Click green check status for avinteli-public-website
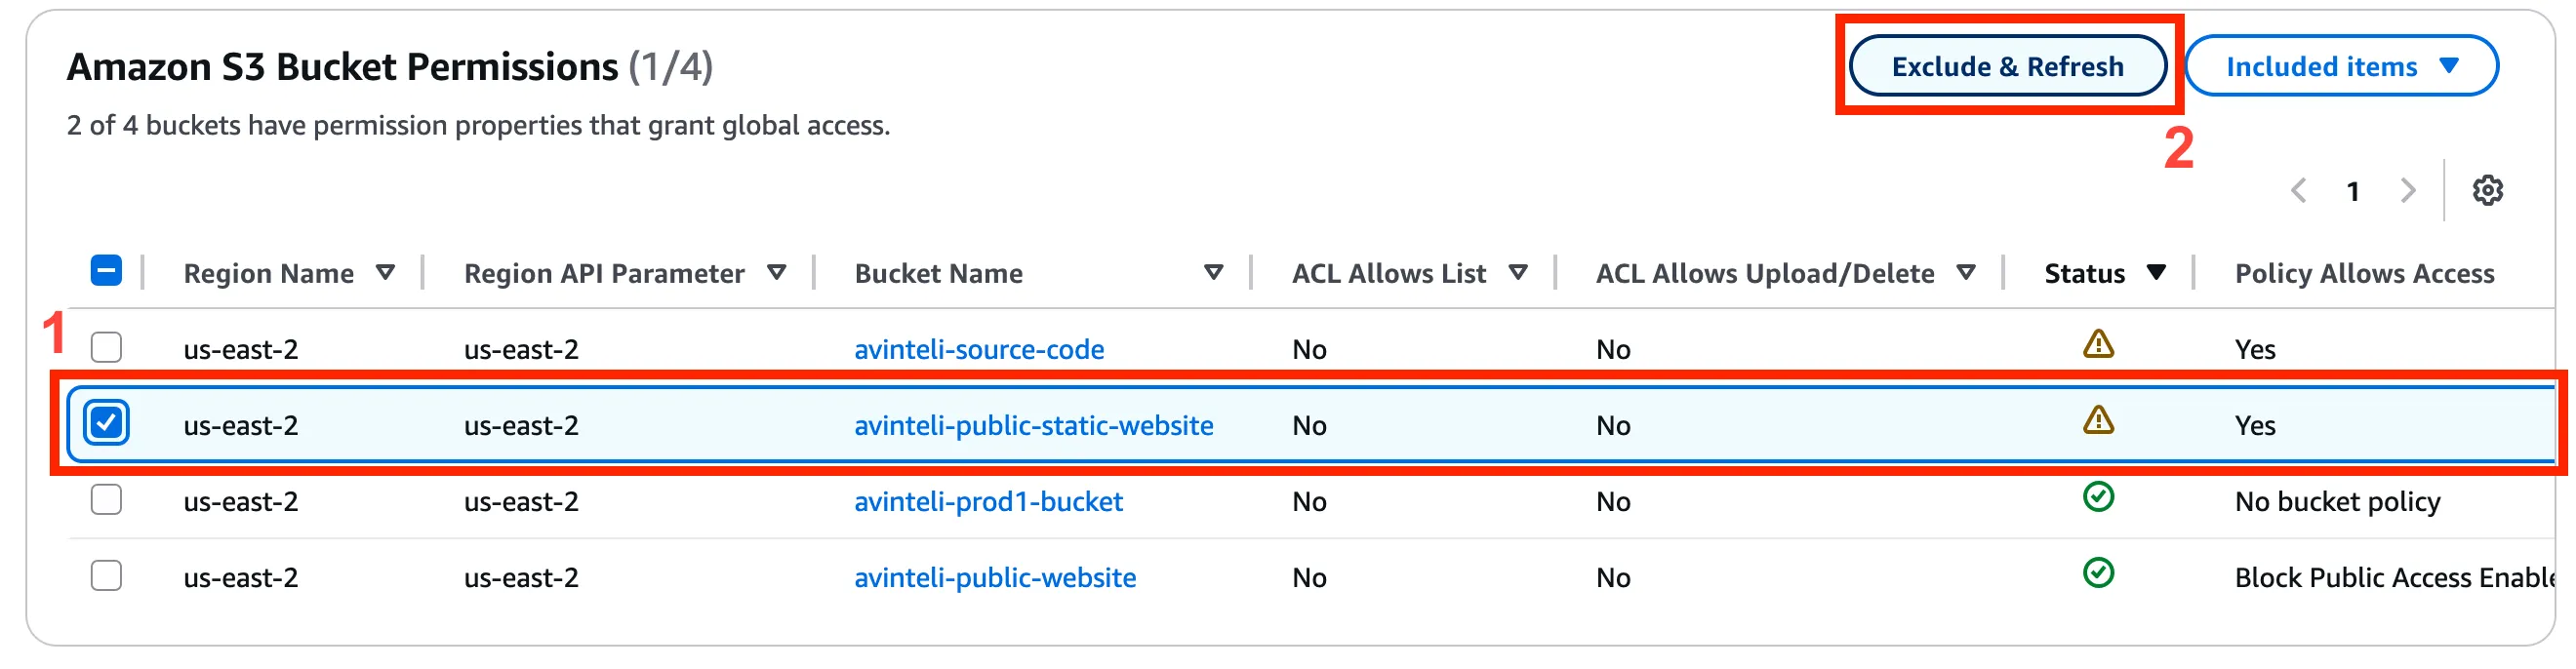2576x669 pixels. pos(2097,573)
